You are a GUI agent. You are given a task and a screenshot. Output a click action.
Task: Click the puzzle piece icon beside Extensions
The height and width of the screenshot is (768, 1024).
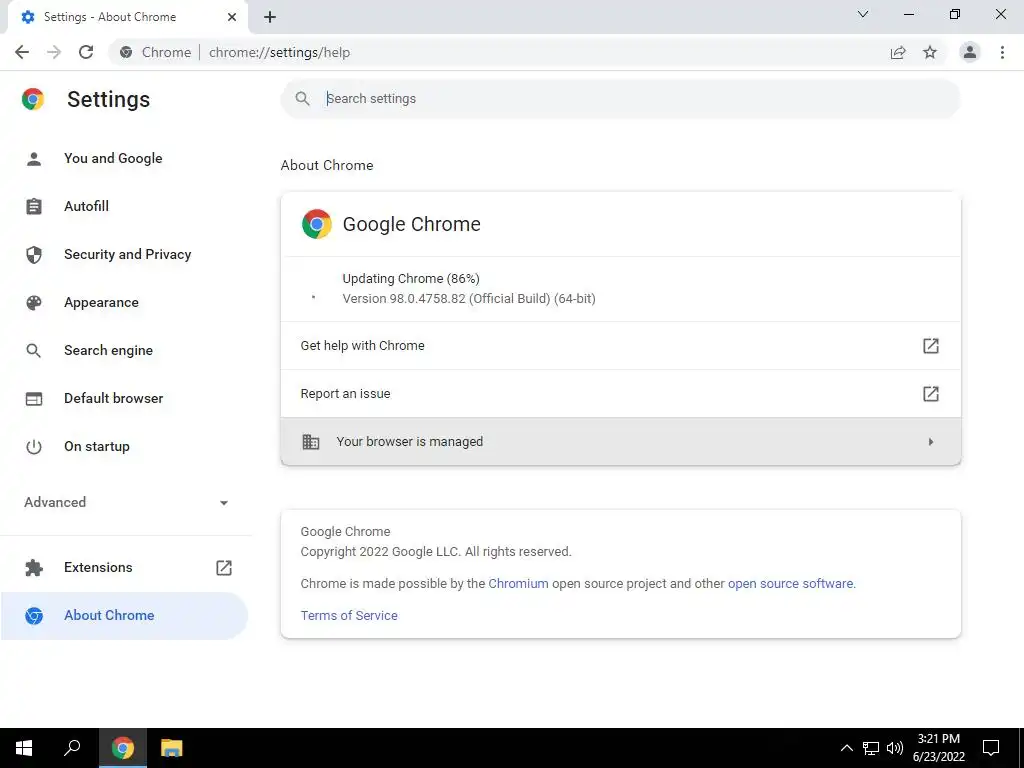tap(34, 568)
